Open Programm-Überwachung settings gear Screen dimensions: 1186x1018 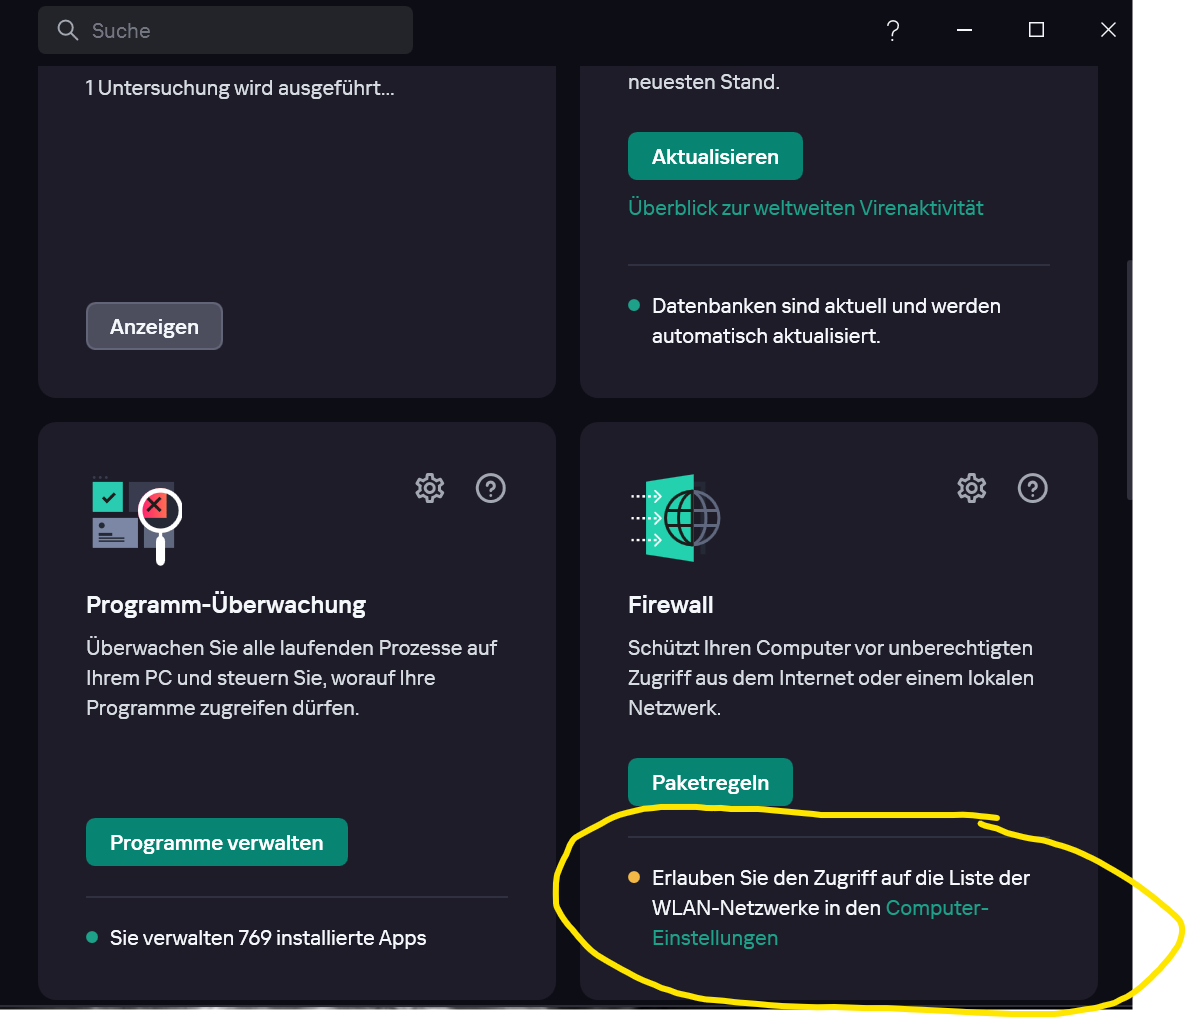click(x=430, y=488)
